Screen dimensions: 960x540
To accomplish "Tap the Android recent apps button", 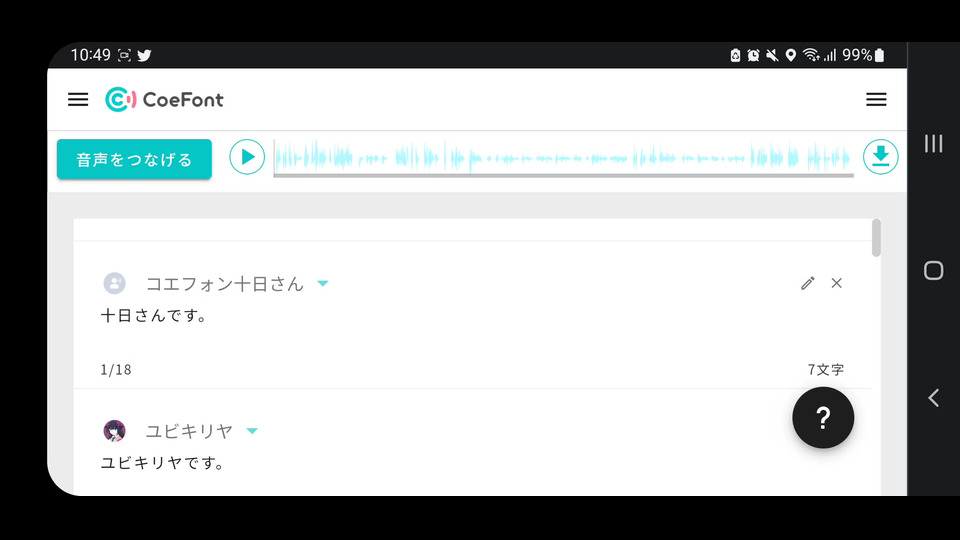I will (x=933, y=144).
